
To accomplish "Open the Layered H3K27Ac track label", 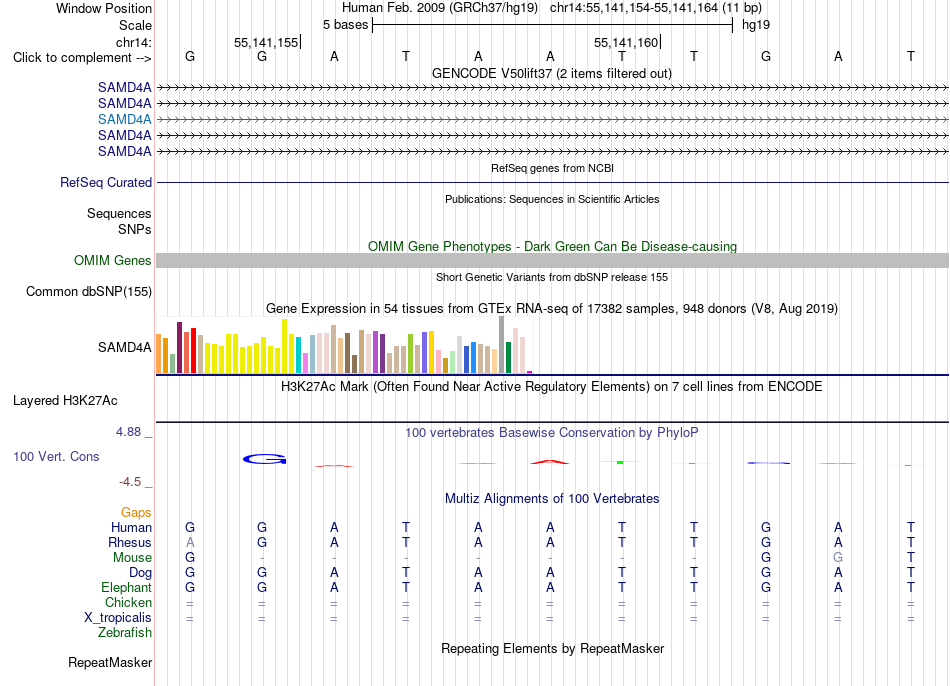I will [65, 401].
